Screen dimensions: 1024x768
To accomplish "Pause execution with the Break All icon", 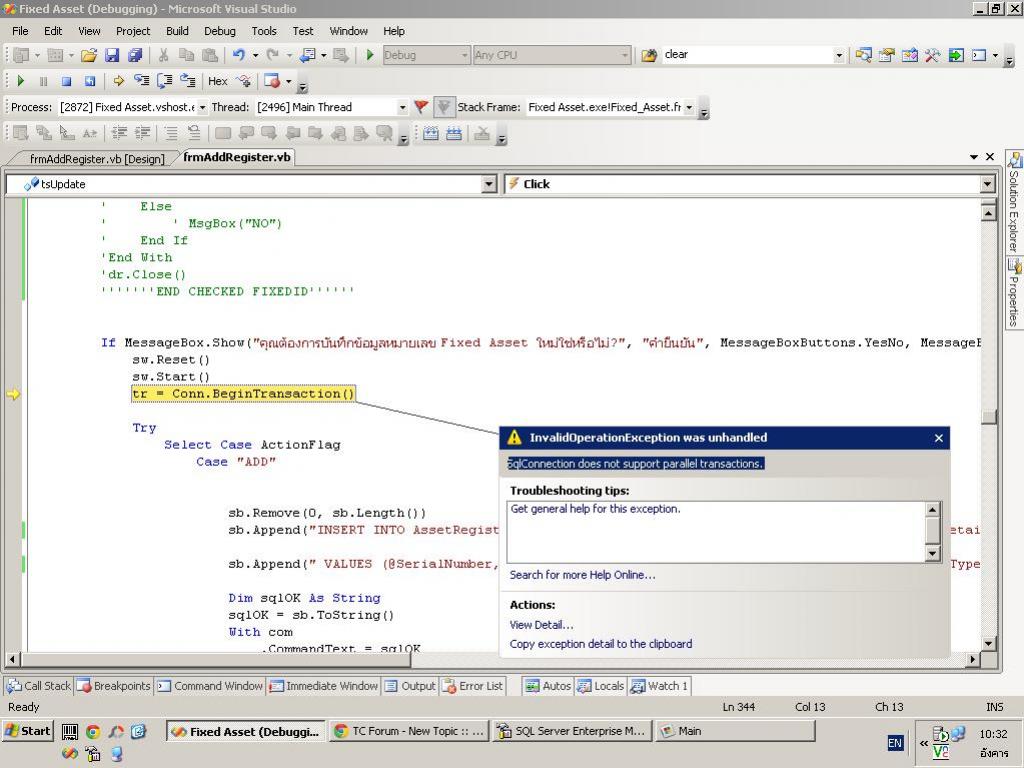I will (43, 81).
